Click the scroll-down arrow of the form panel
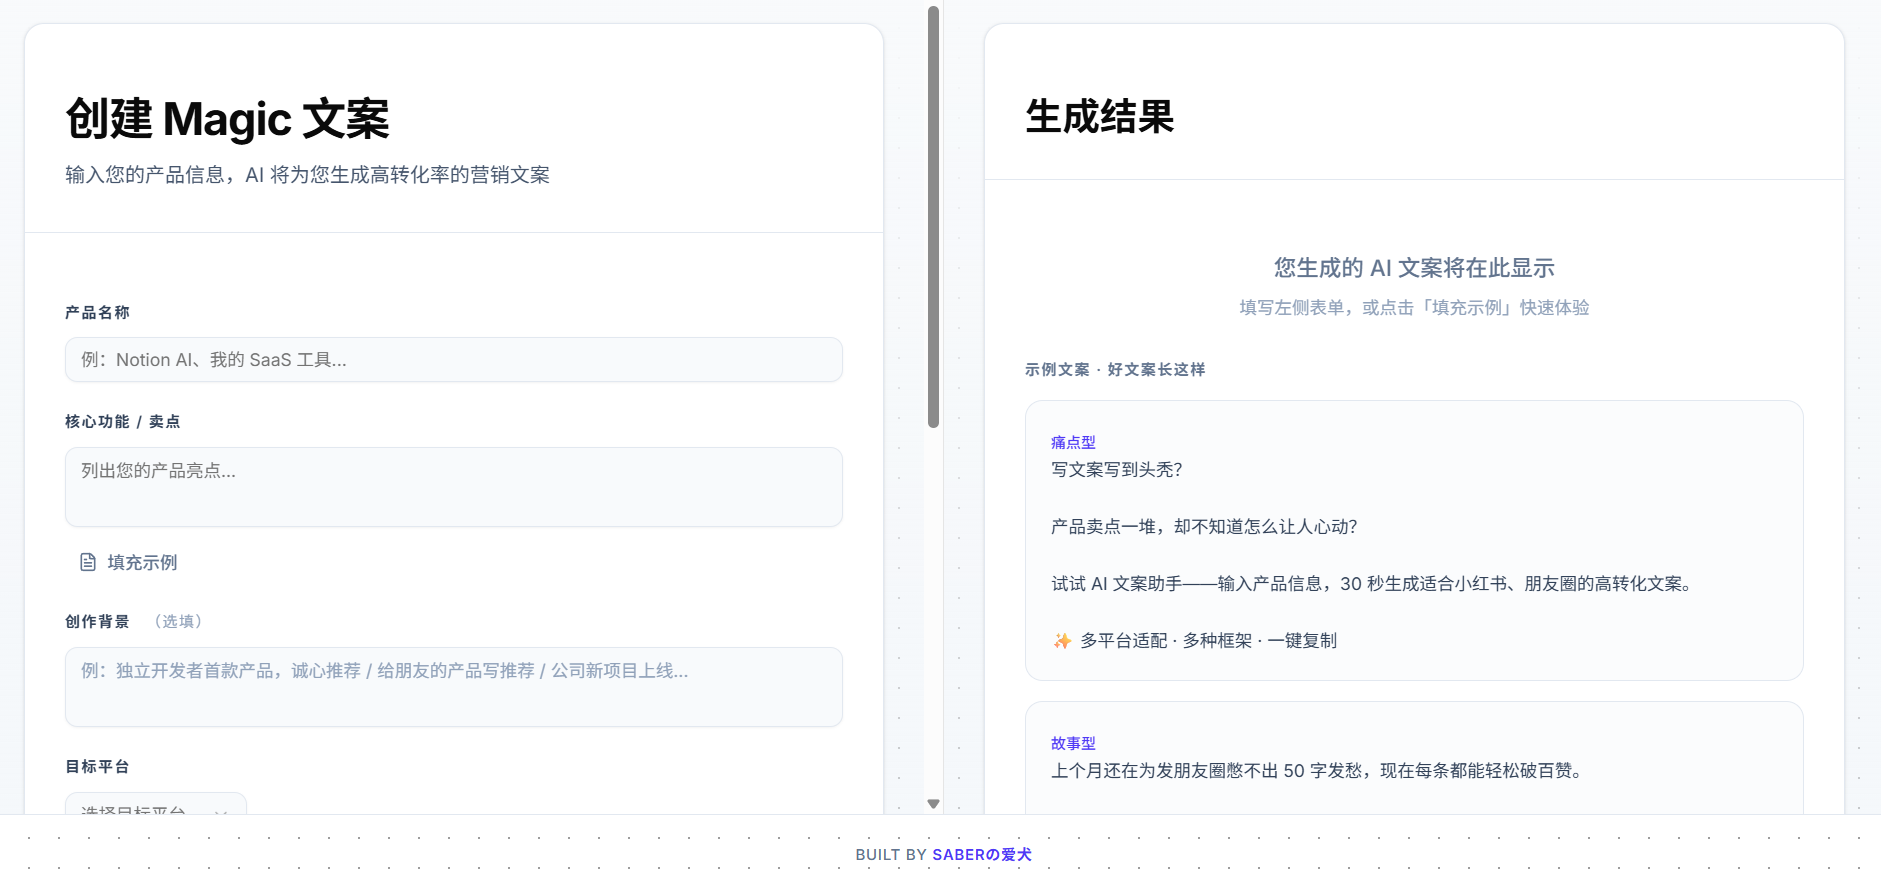The image size is (1881, 885). (933, 803)
